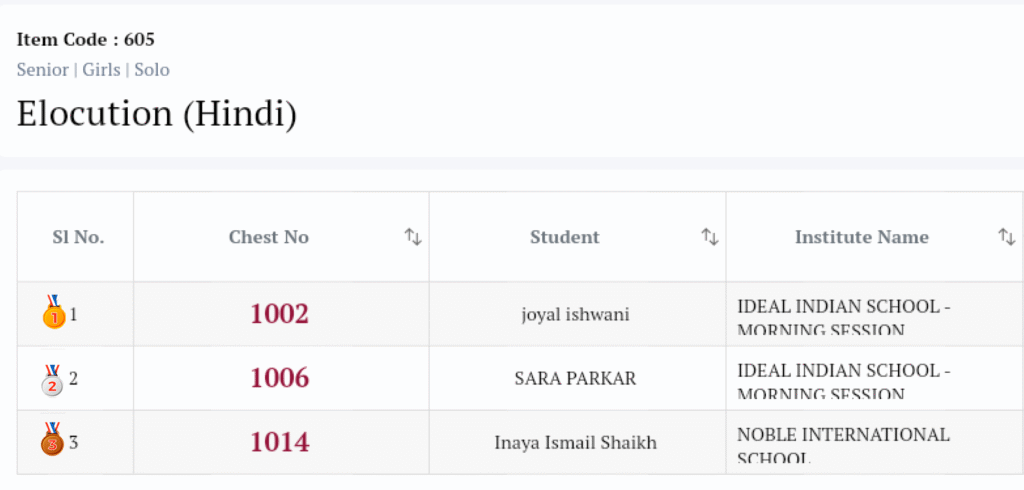Click student name SARA PARKAR
Image resolution: width=1024 pixels, height=490 pixels.
tap(576, 378)
